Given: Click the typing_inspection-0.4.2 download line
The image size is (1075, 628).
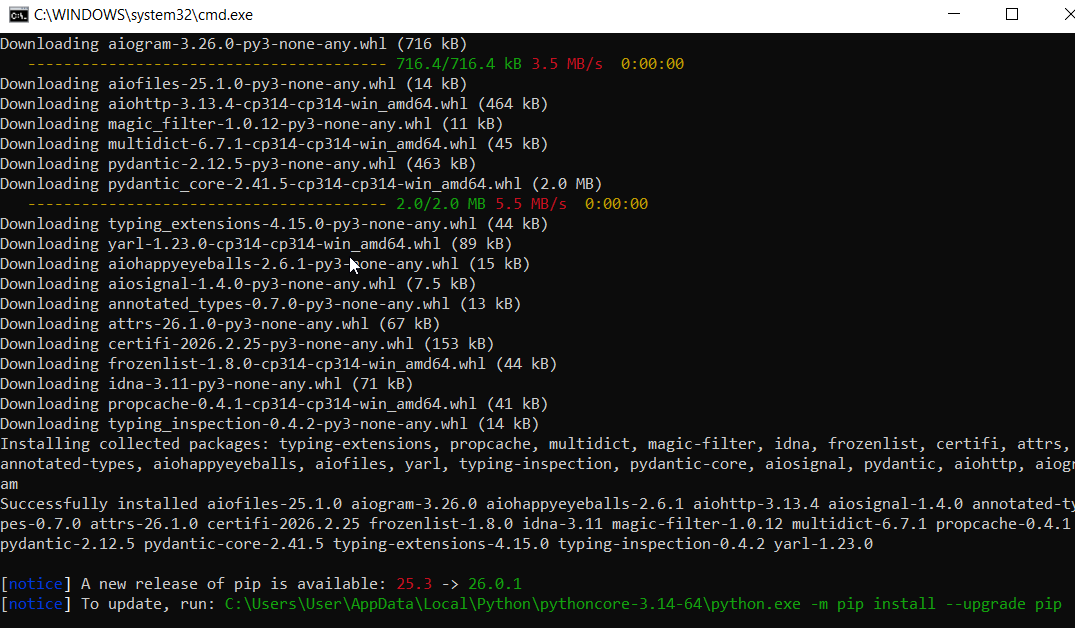Looking at the screenshot, I should (x=269, y=424).
